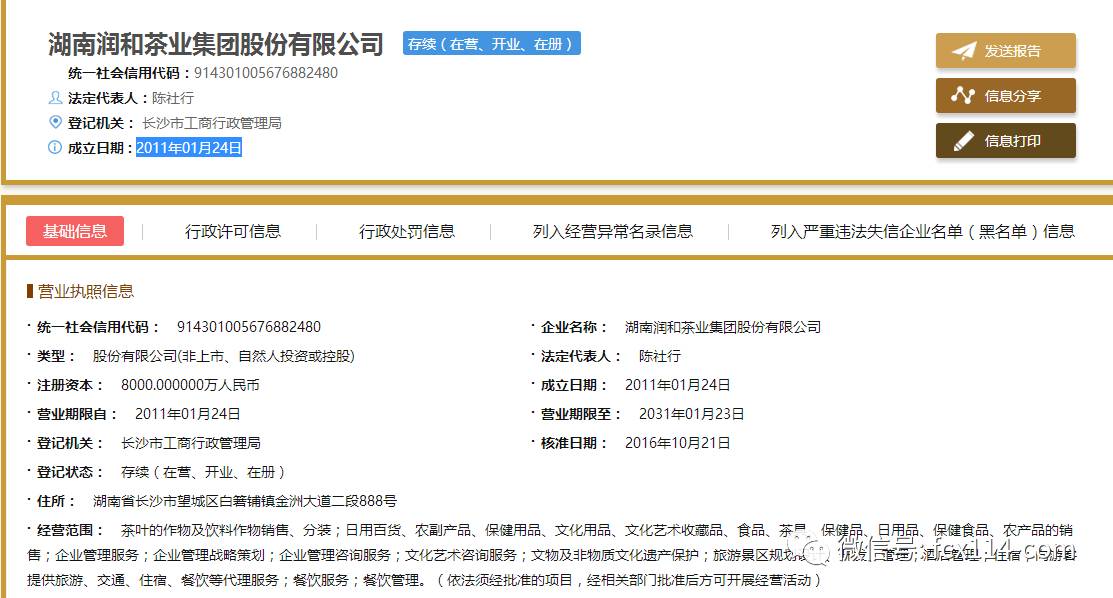Click the 经营范围 label
The height and width of the screenshot is (598, 1113).
point(70,531)
